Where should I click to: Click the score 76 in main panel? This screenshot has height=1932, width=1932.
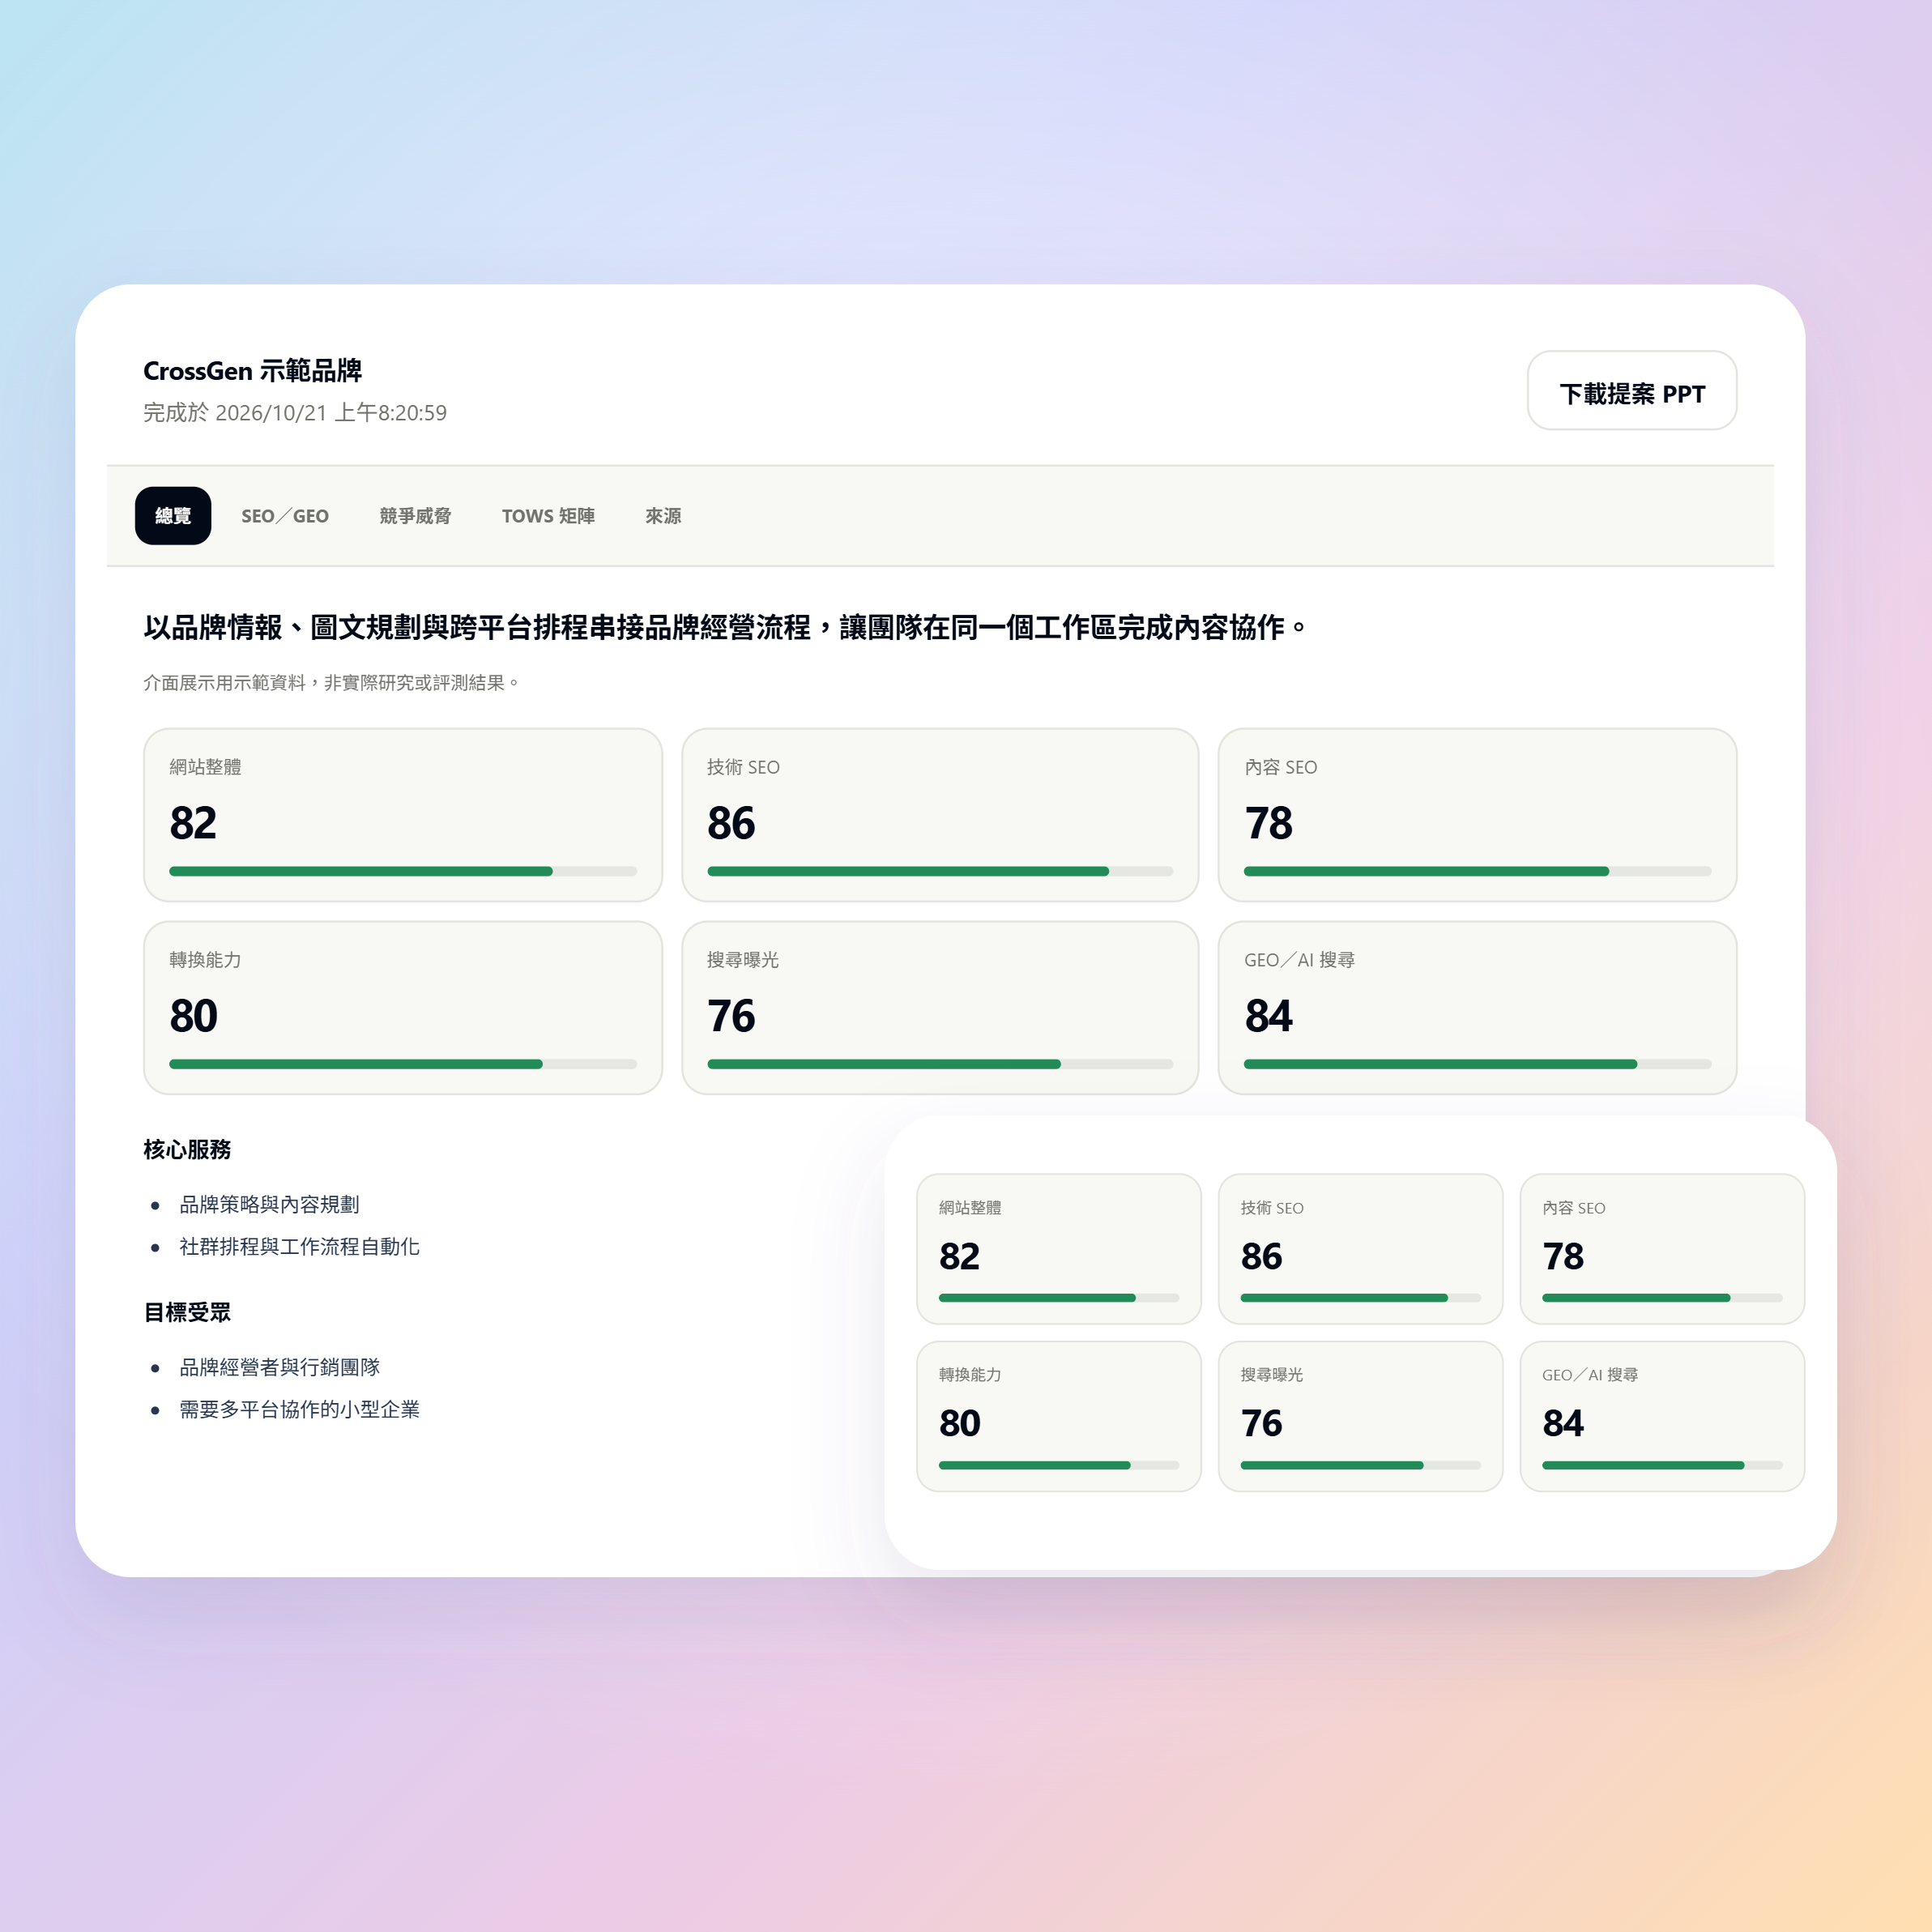pyautogui.click(x=731, y=1016)
